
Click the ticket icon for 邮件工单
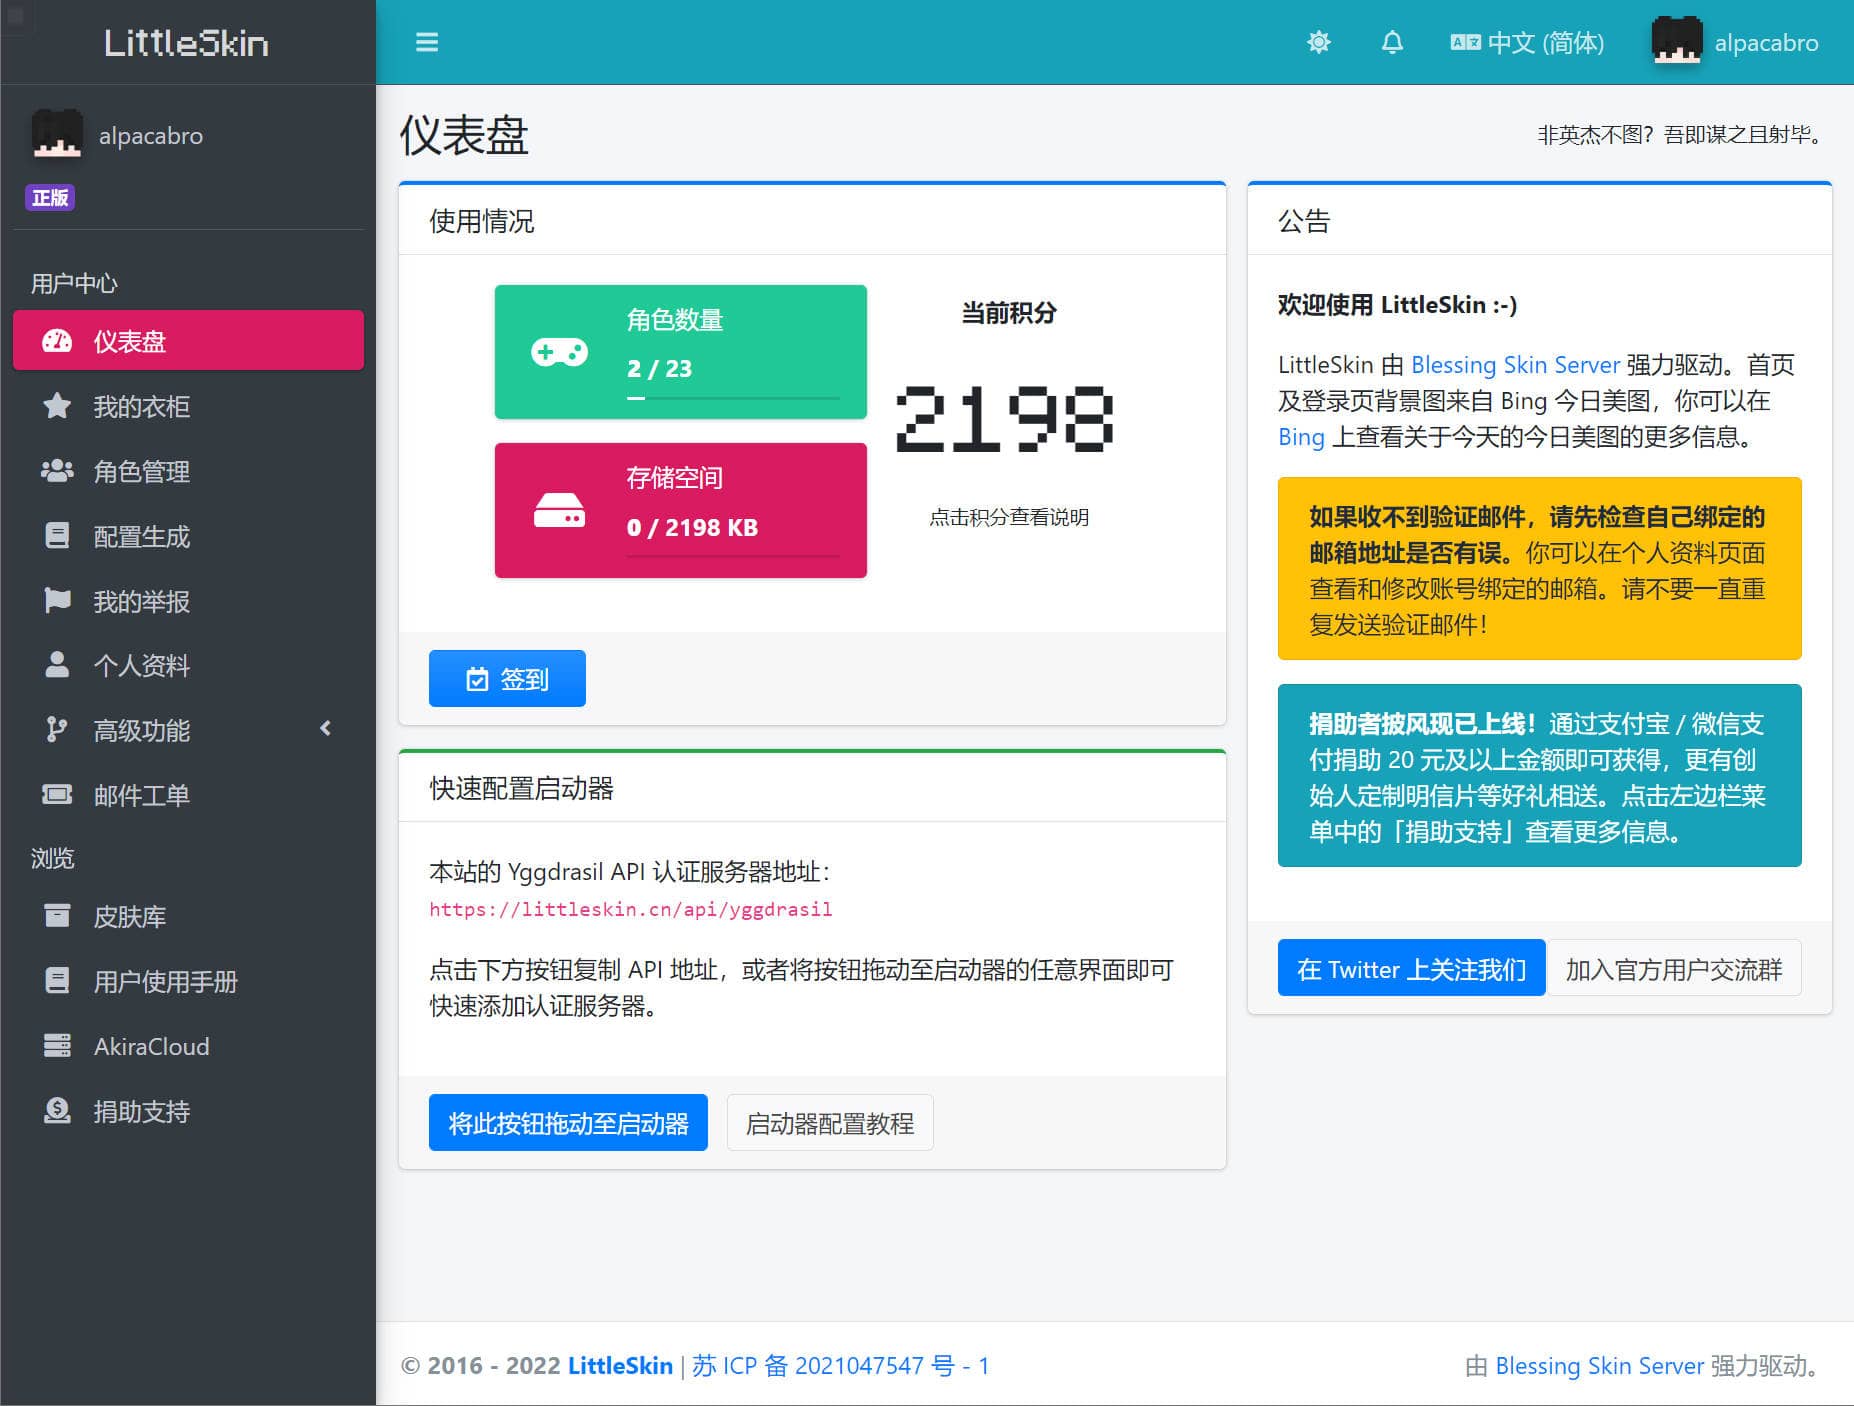[57, 795]
